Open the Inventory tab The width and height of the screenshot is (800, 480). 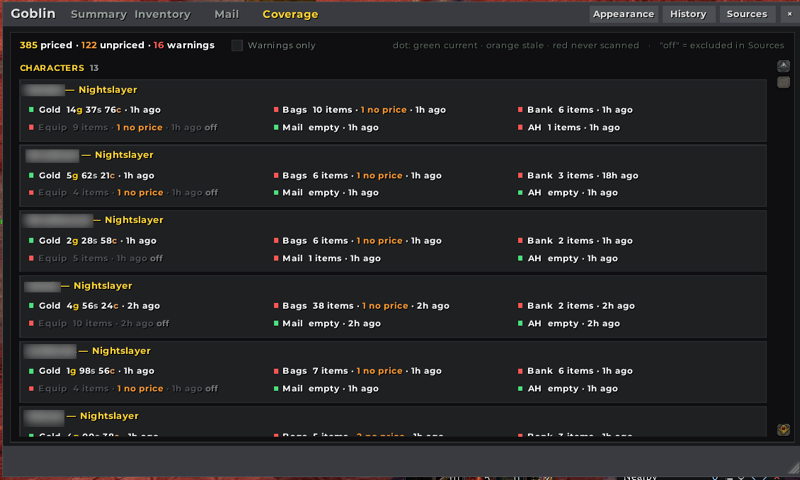click(x=162, y=14)
